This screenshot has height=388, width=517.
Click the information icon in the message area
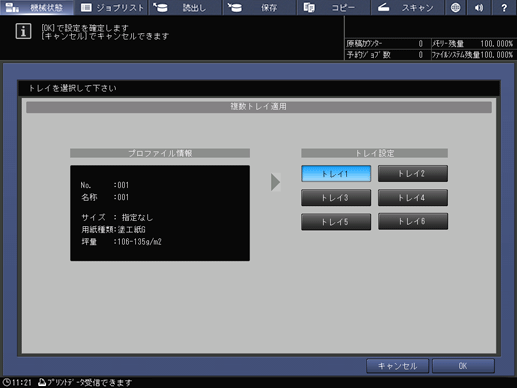pyautogui.click(x=23, y=31)
